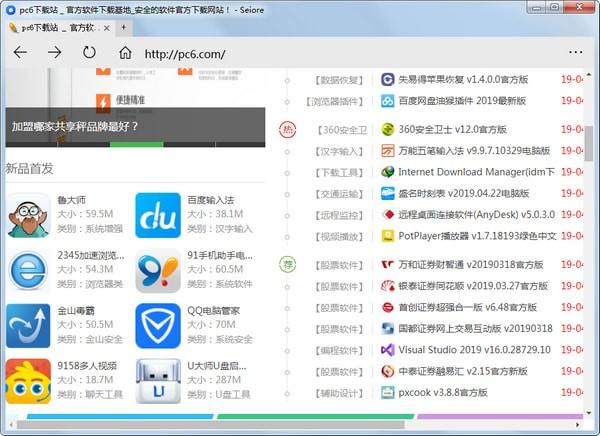Click the scroll down arrow
600x436 pixels.
pyautogui.click(x=589, y=413)
